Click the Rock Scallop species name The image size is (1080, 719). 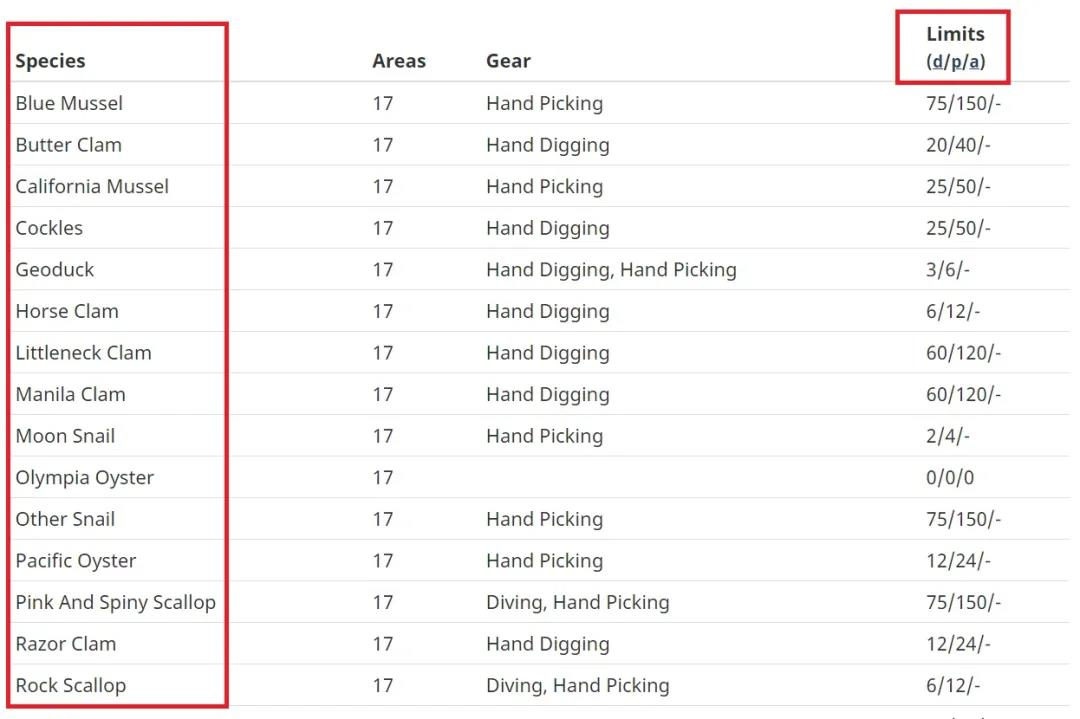click(x=71, y=685)
